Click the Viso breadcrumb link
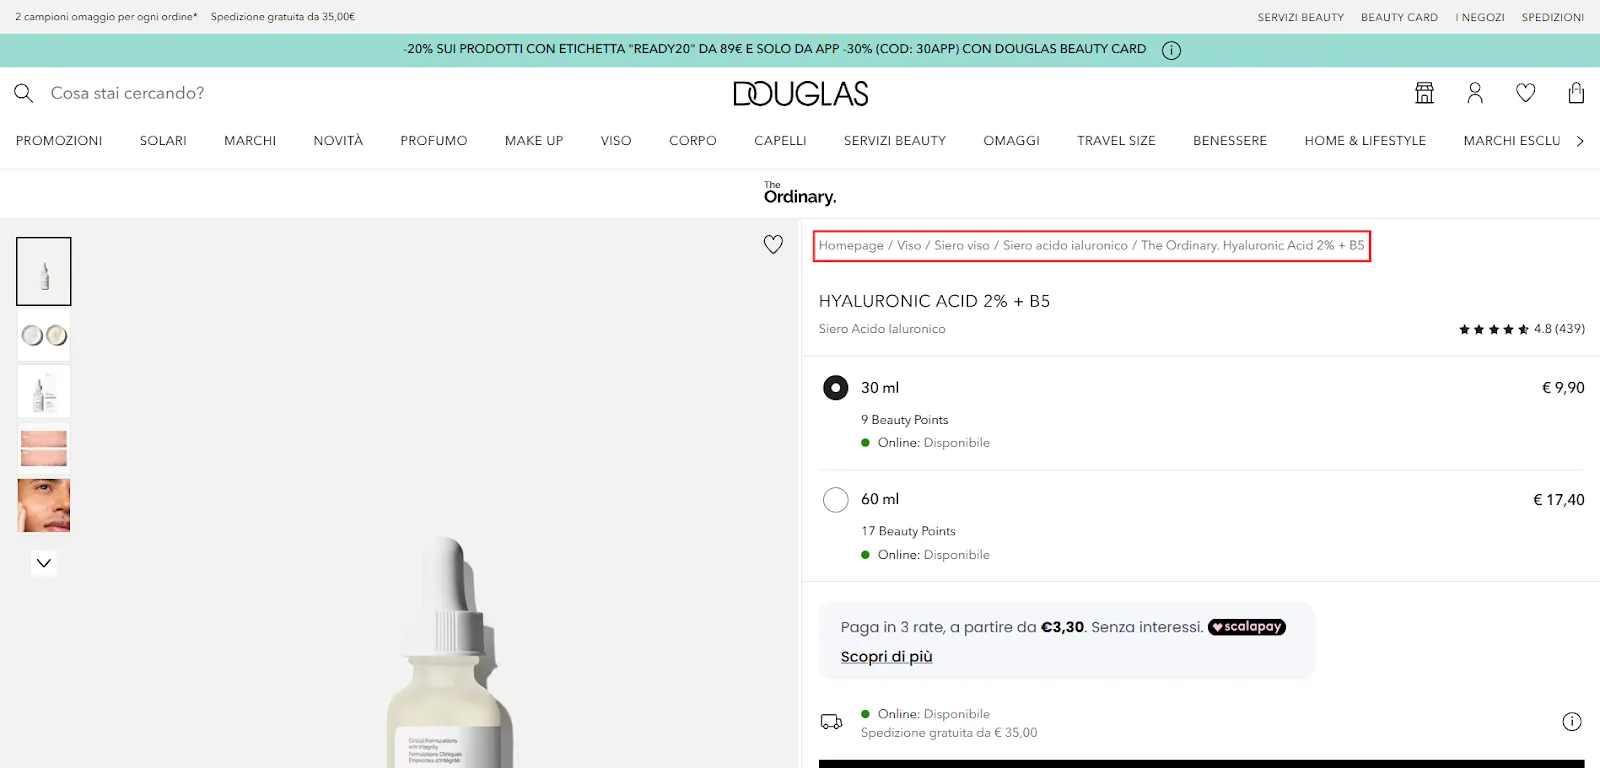 pos(909,245)
